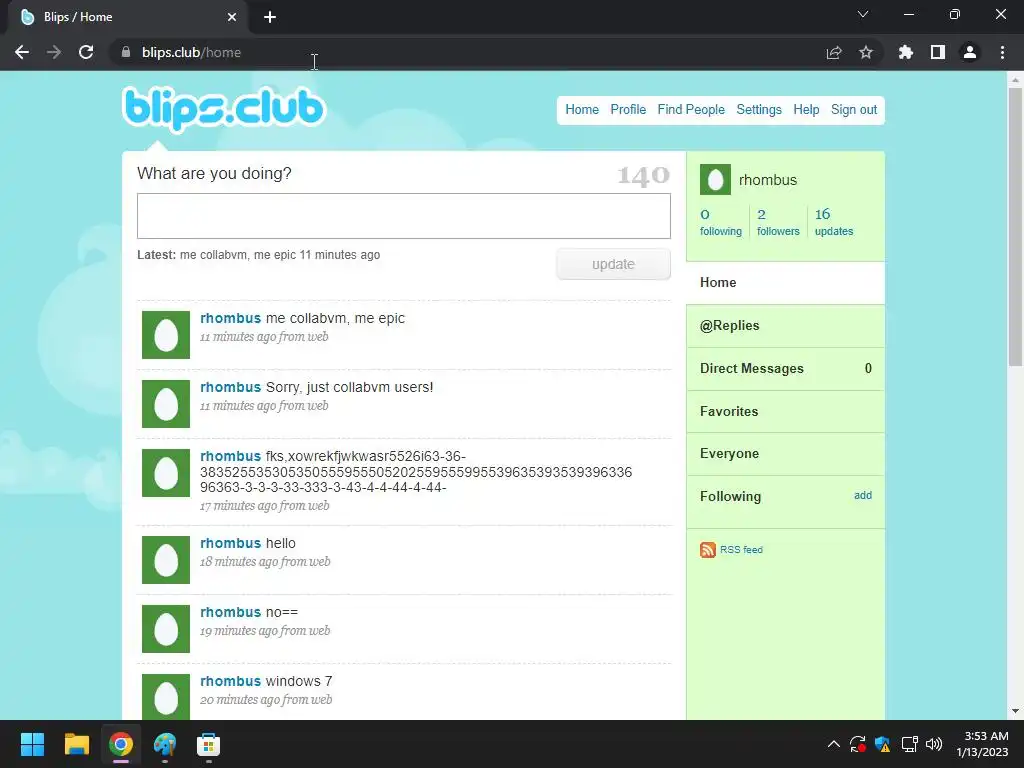The width and height of the screenshot is (1024, 768).
Task: Click the 2 followers count
Action: pos(778,222)
